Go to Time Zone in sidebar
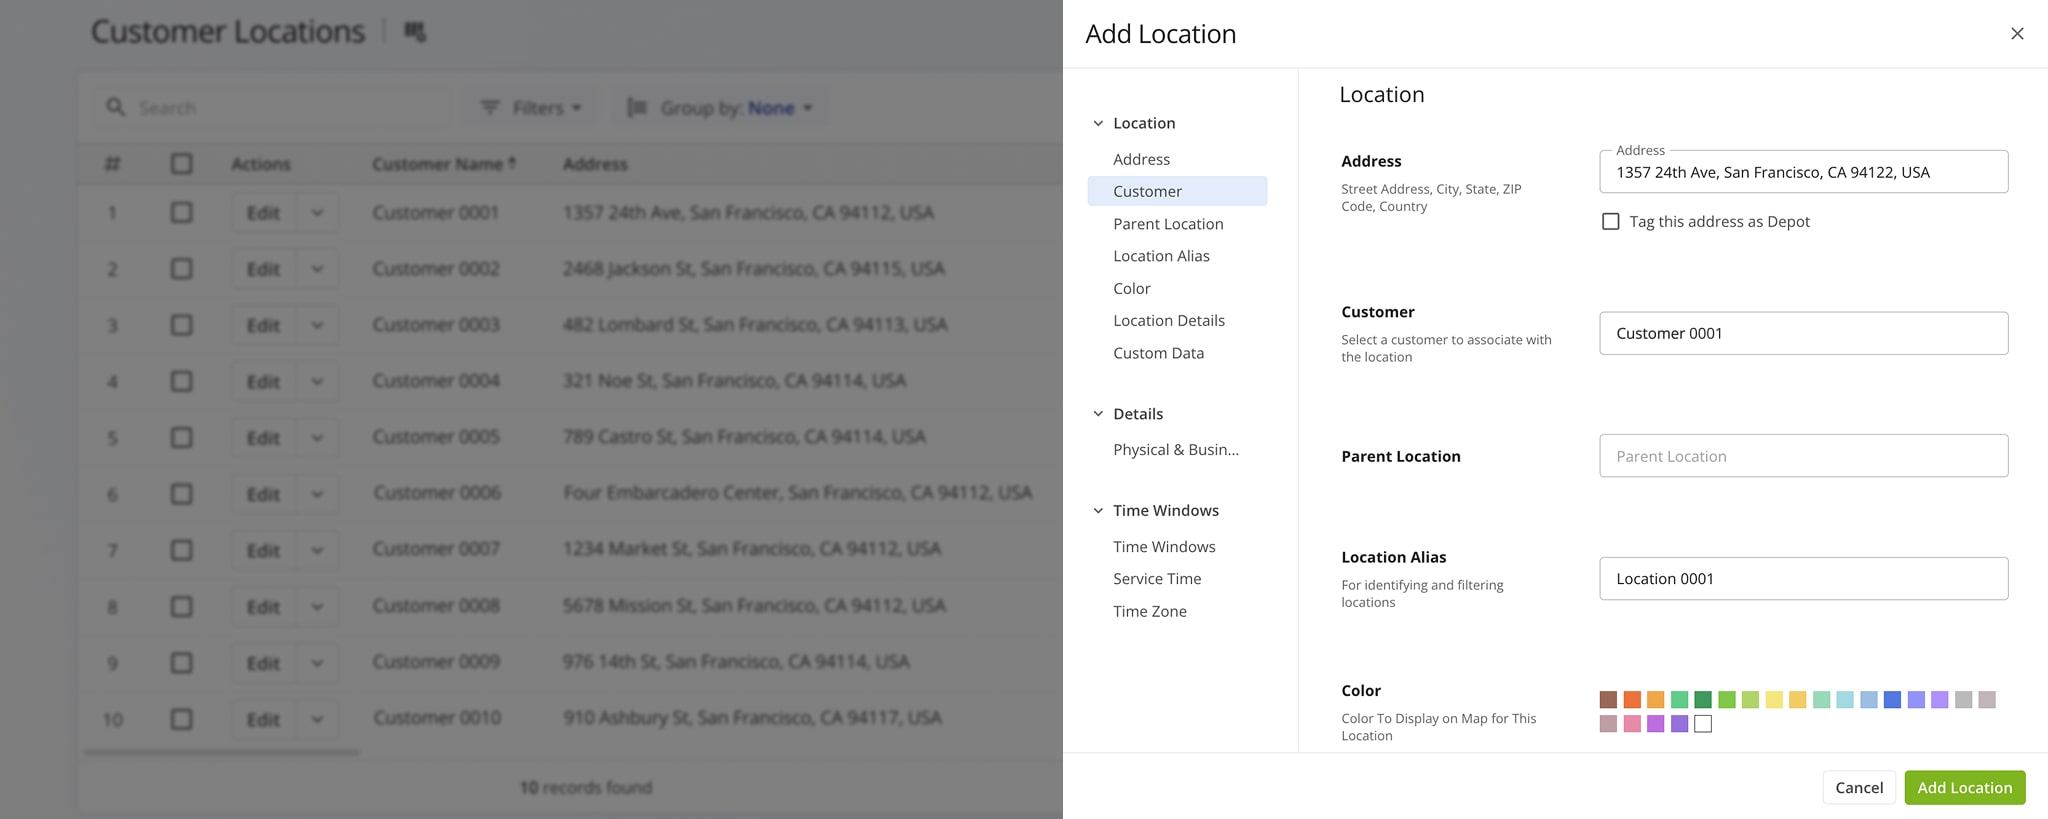2048x819 pixels. pos(1150,611)
